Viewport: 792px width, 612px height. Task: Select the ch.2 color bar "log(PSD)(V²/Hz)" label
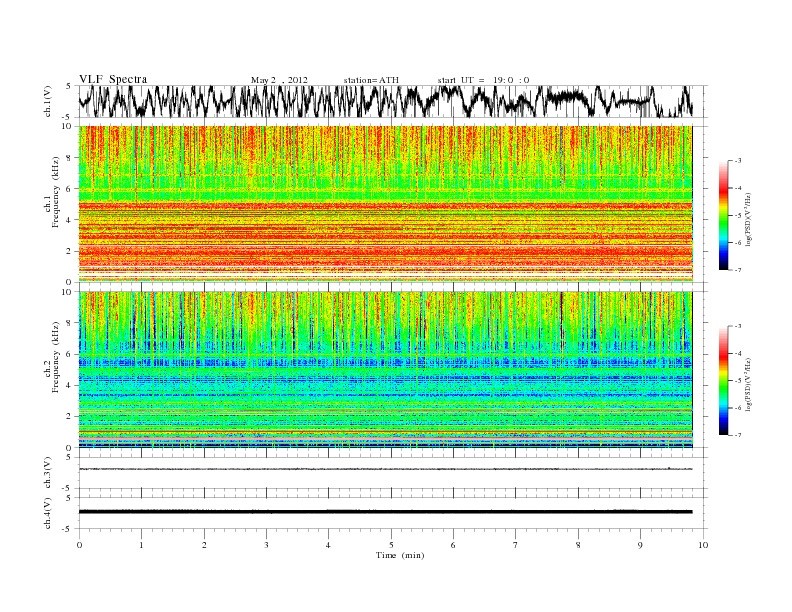pyautogui.click(x=750, y=384)
